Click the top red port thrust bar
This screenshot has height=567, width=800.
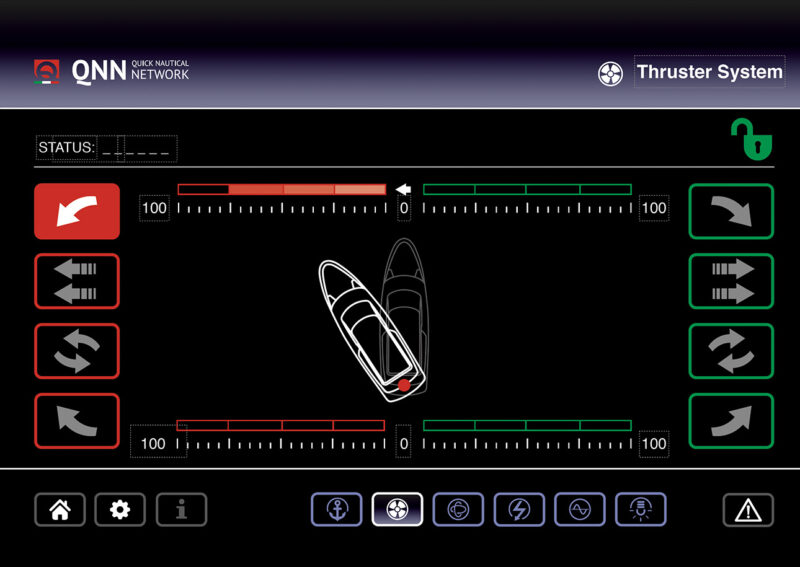(x=282, y=189)
